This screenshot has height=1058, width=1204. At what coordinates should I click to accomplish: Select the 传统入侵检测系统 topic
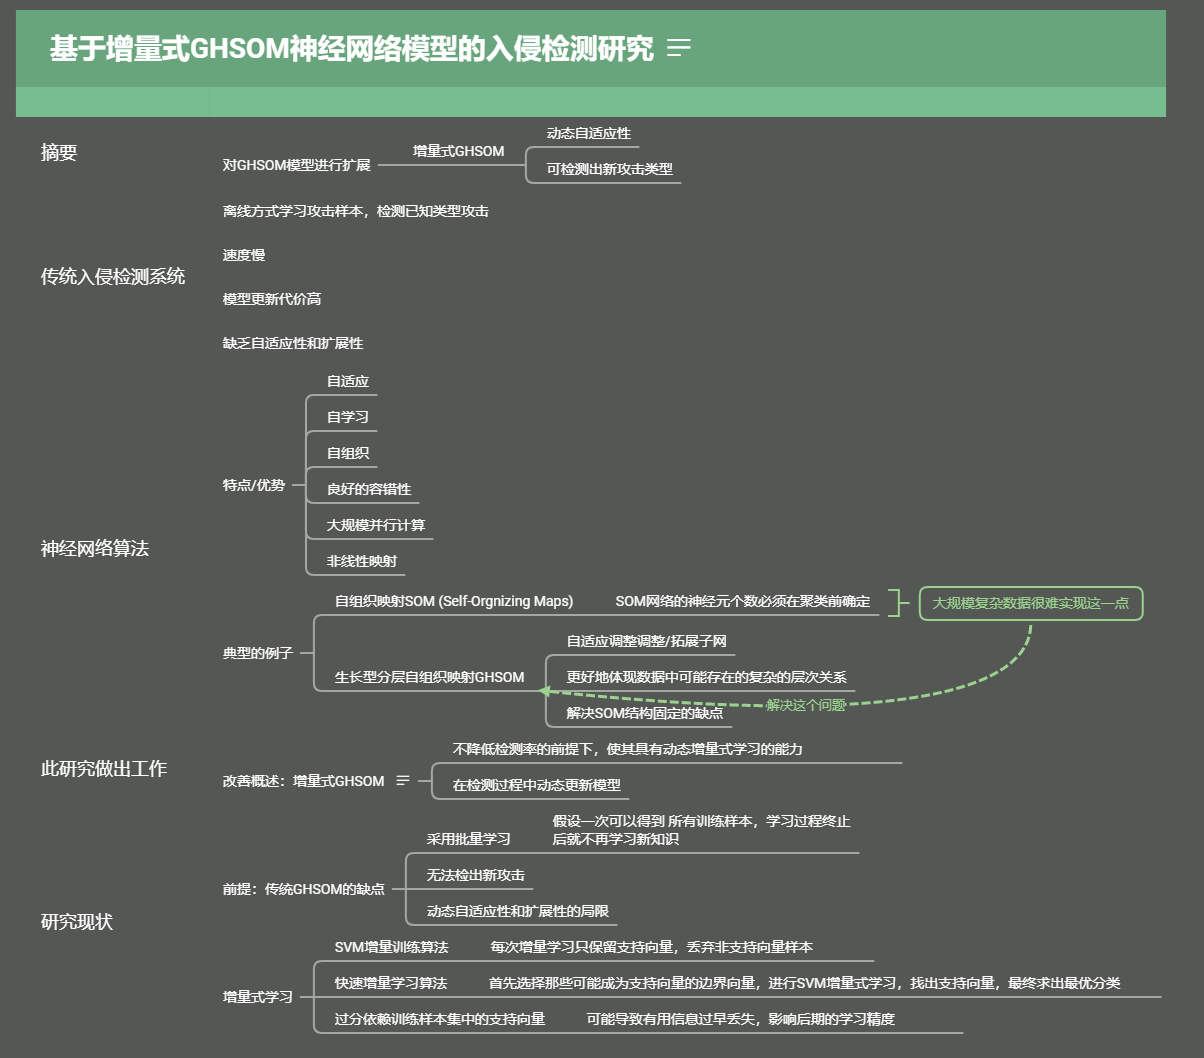(x=112, y=276)
